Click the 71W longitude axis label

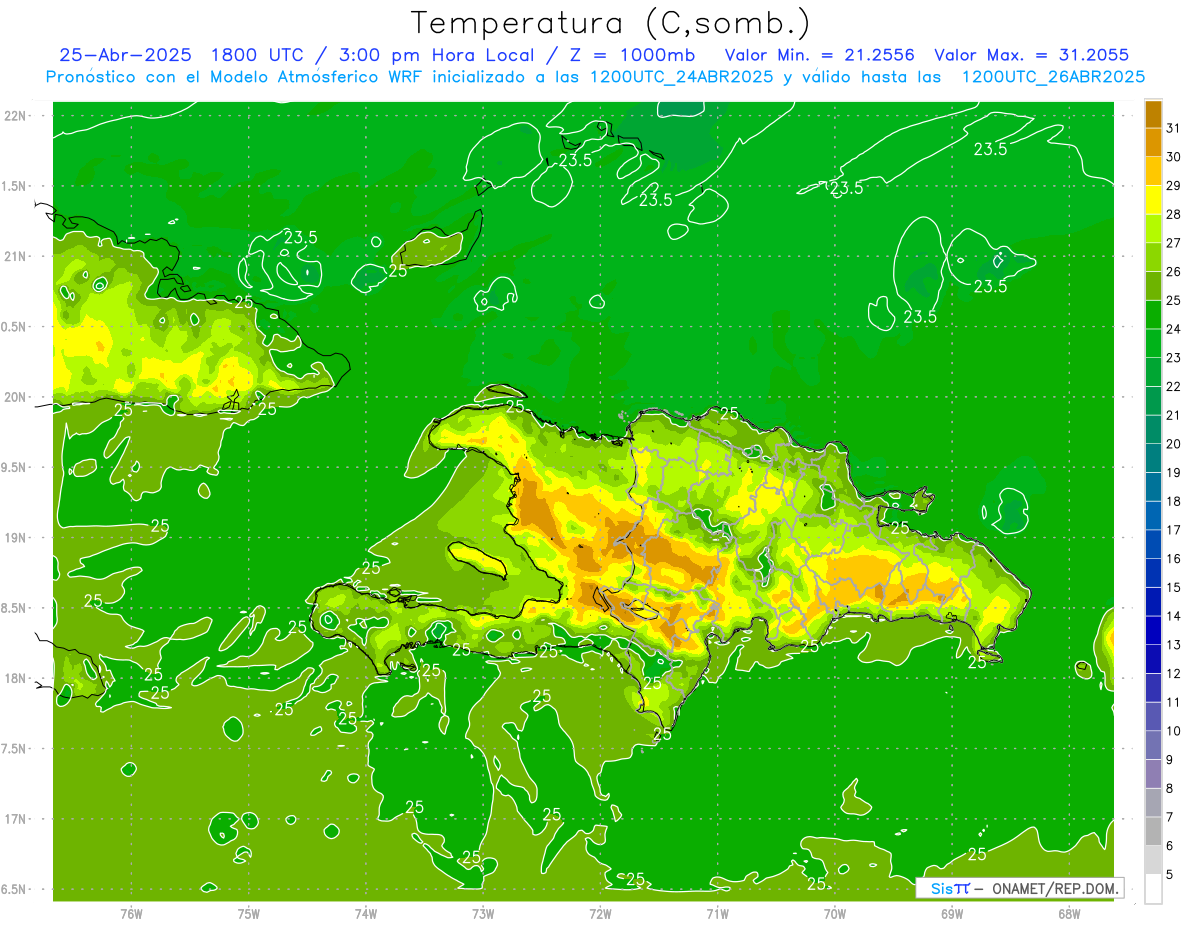coord(717,913)
